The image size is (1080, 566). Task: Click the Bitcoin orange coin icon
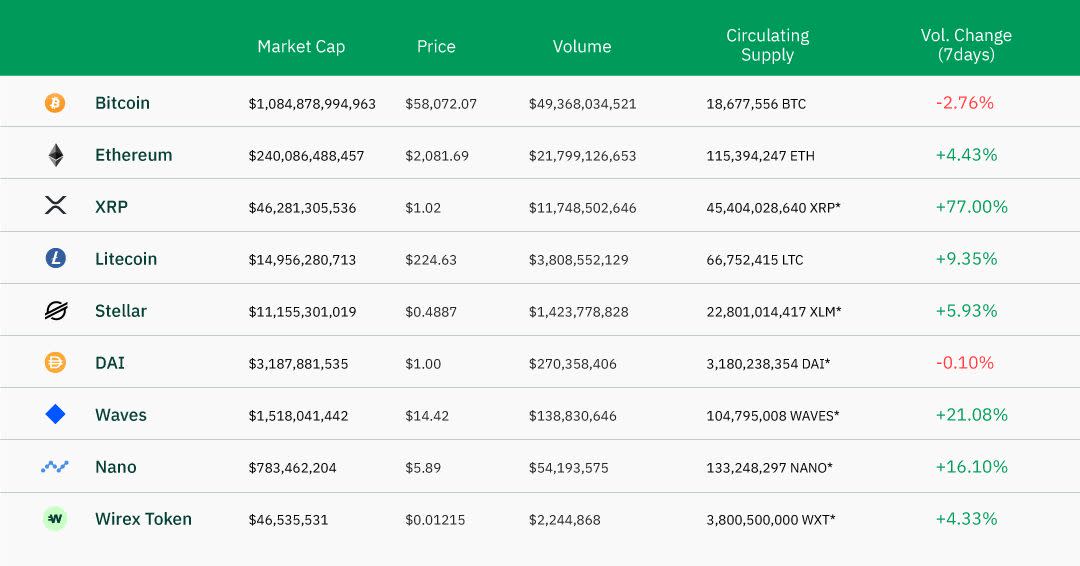[55, 103]
